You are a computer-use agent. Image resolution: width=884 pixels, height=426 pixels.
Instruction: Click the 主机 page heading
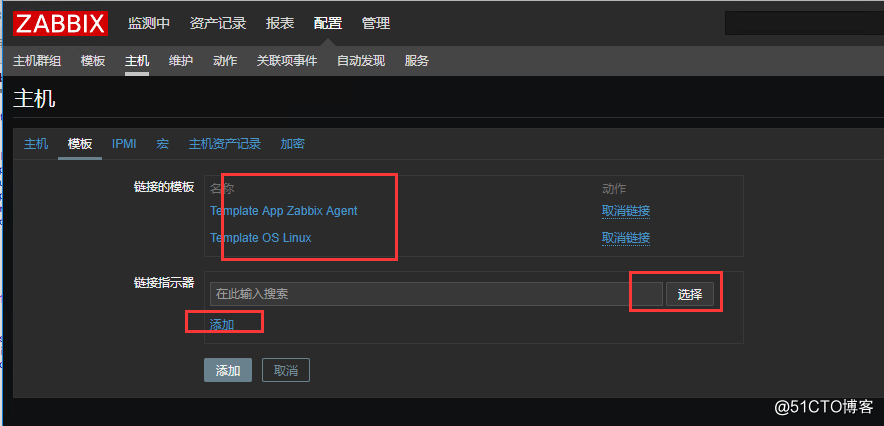(x=34, y=99)
